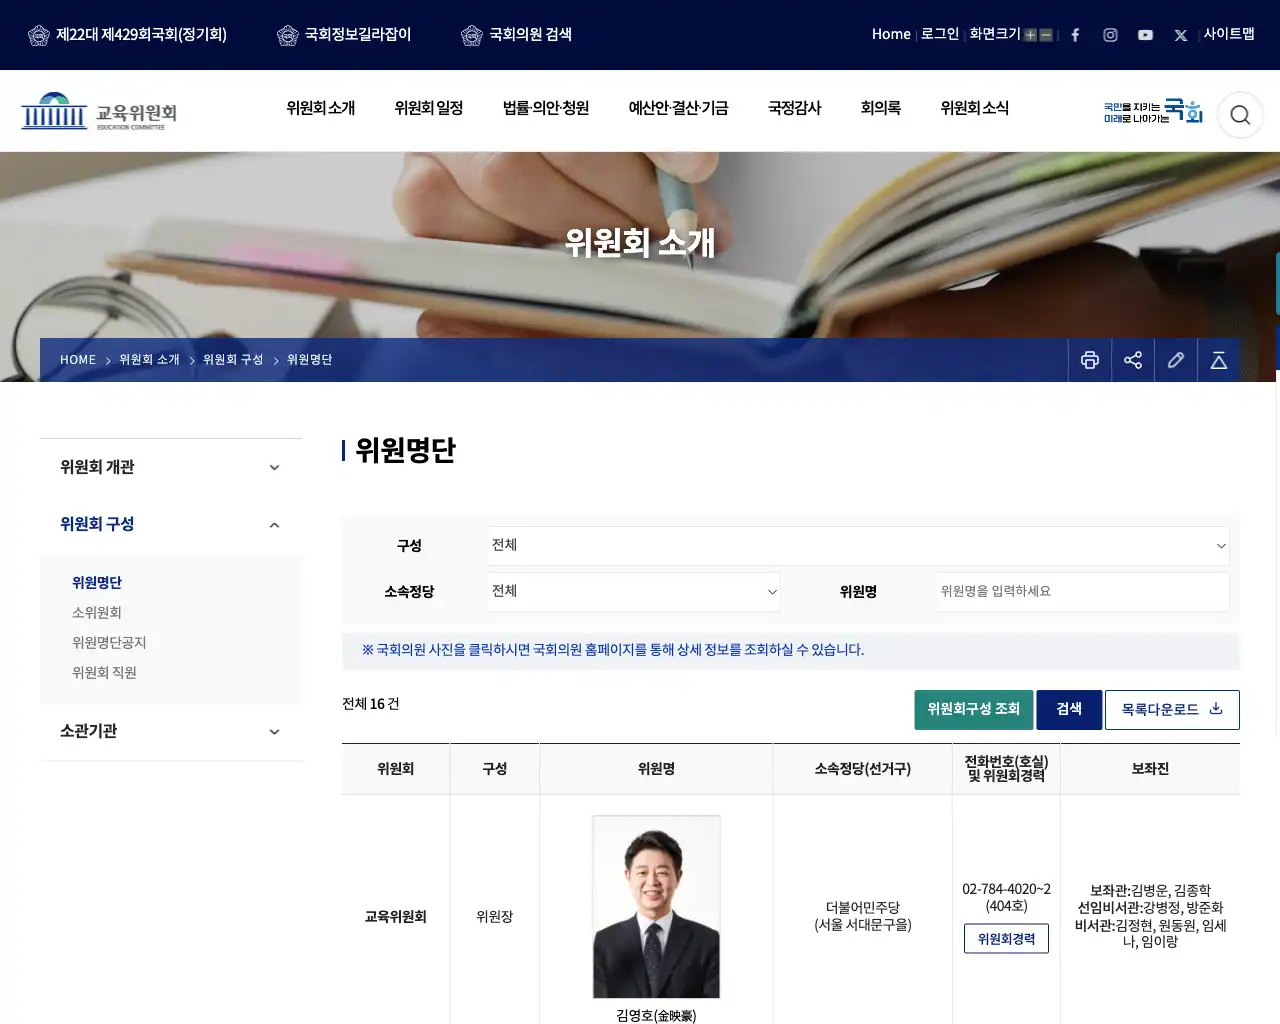Expand the 소관기관 sidebar section

coord(171,732)
